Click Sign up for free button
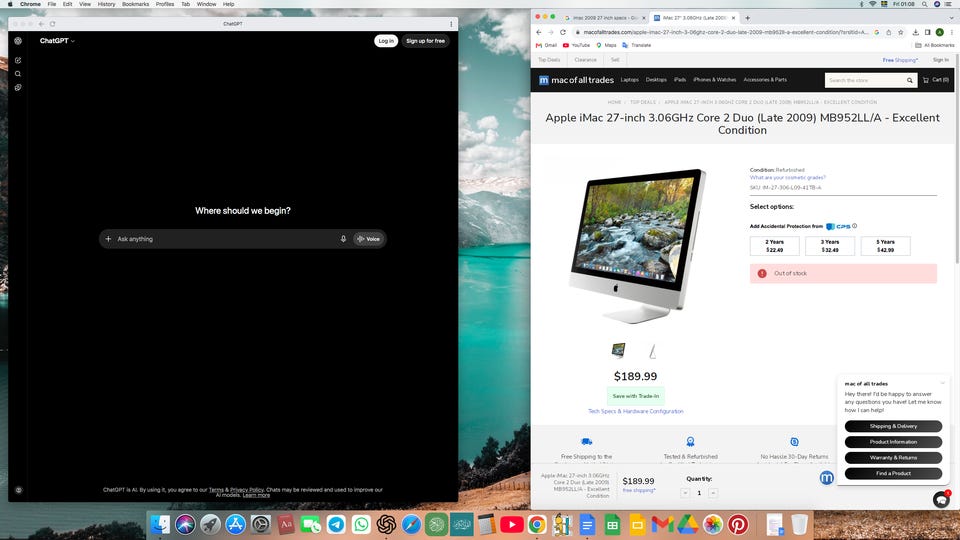This screenshot has height=540, width=960. 426,41
